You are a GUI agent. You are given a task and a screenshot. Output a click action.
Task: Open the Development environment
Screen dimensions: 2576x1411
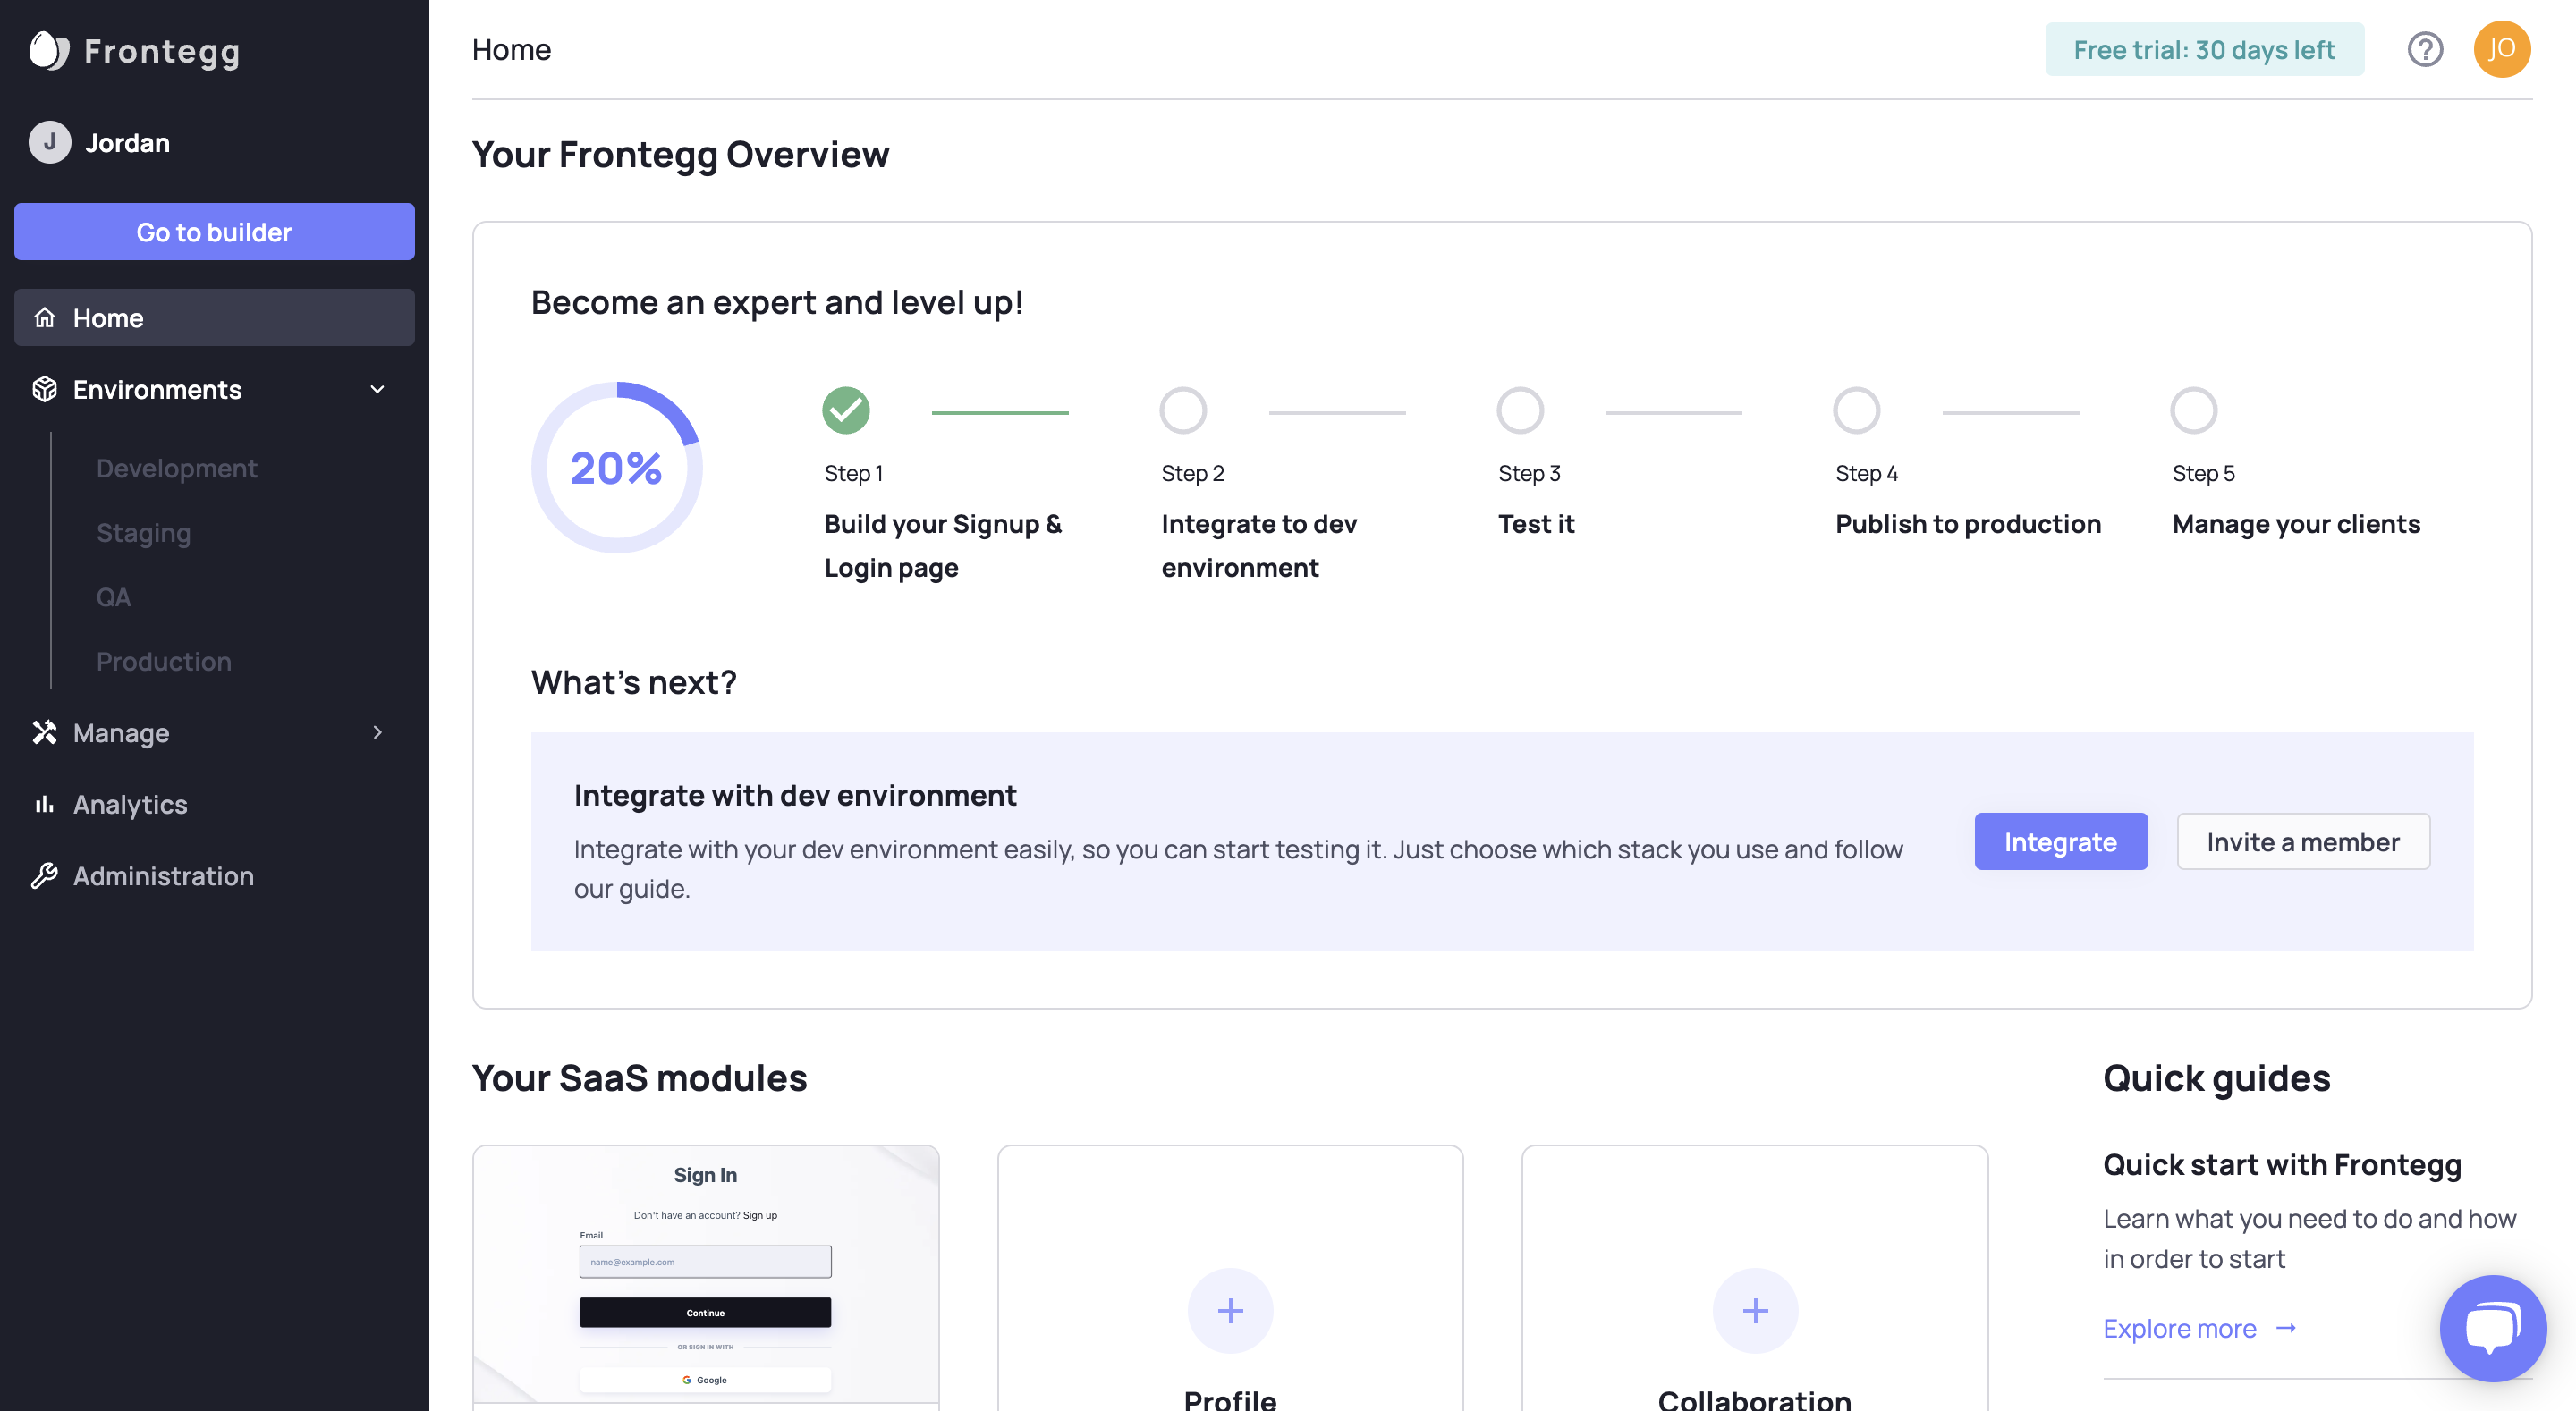[176, 468]
